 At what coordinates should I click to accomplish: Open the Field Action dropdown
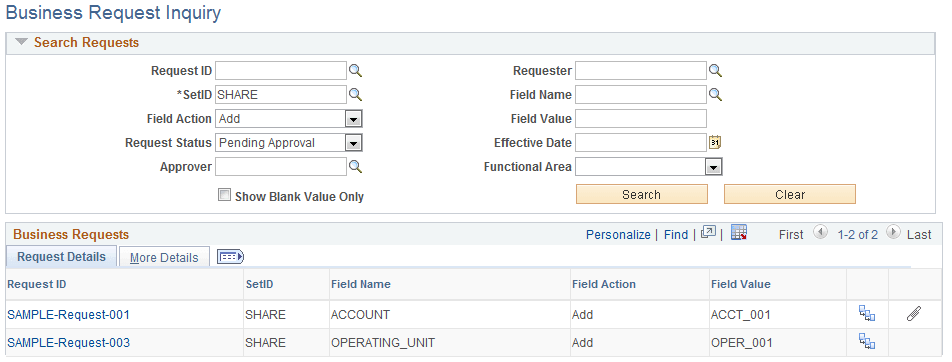(353, 119)
